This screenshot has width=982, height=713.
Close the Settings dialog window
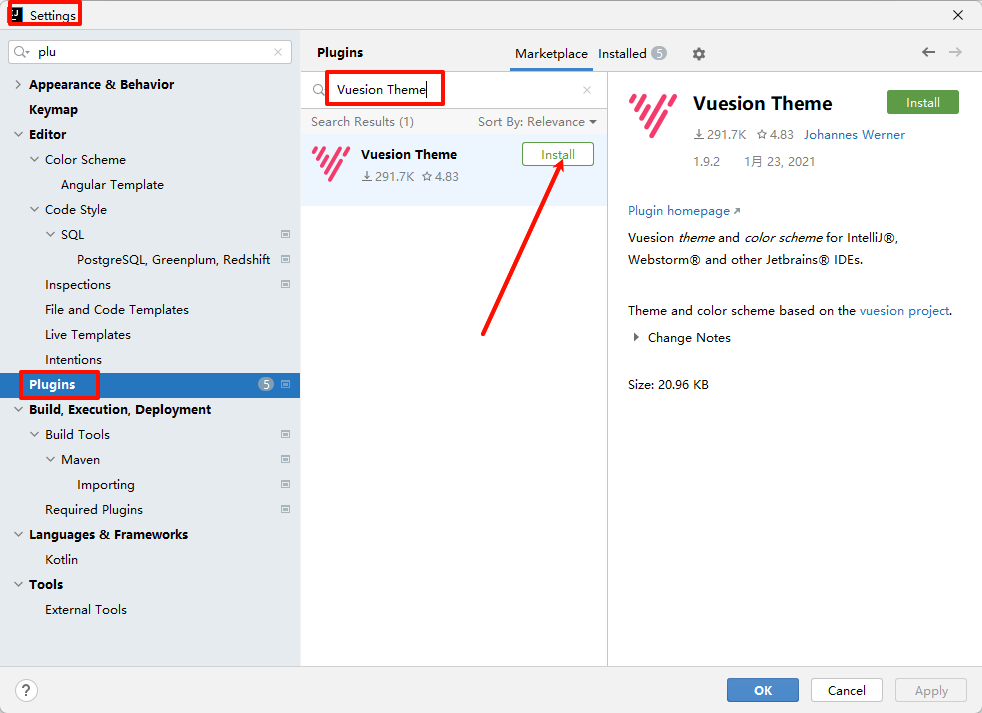coord(958,15)
